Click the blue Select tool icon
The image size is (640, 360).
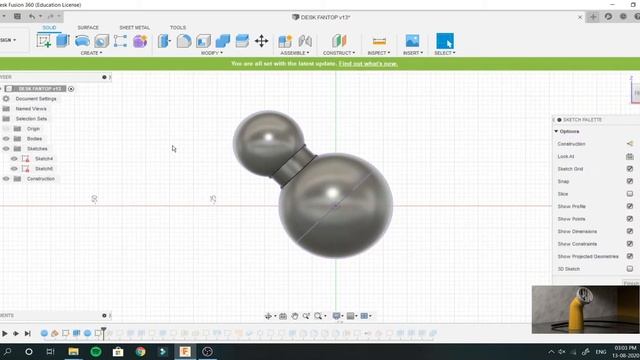click(445, 41)
